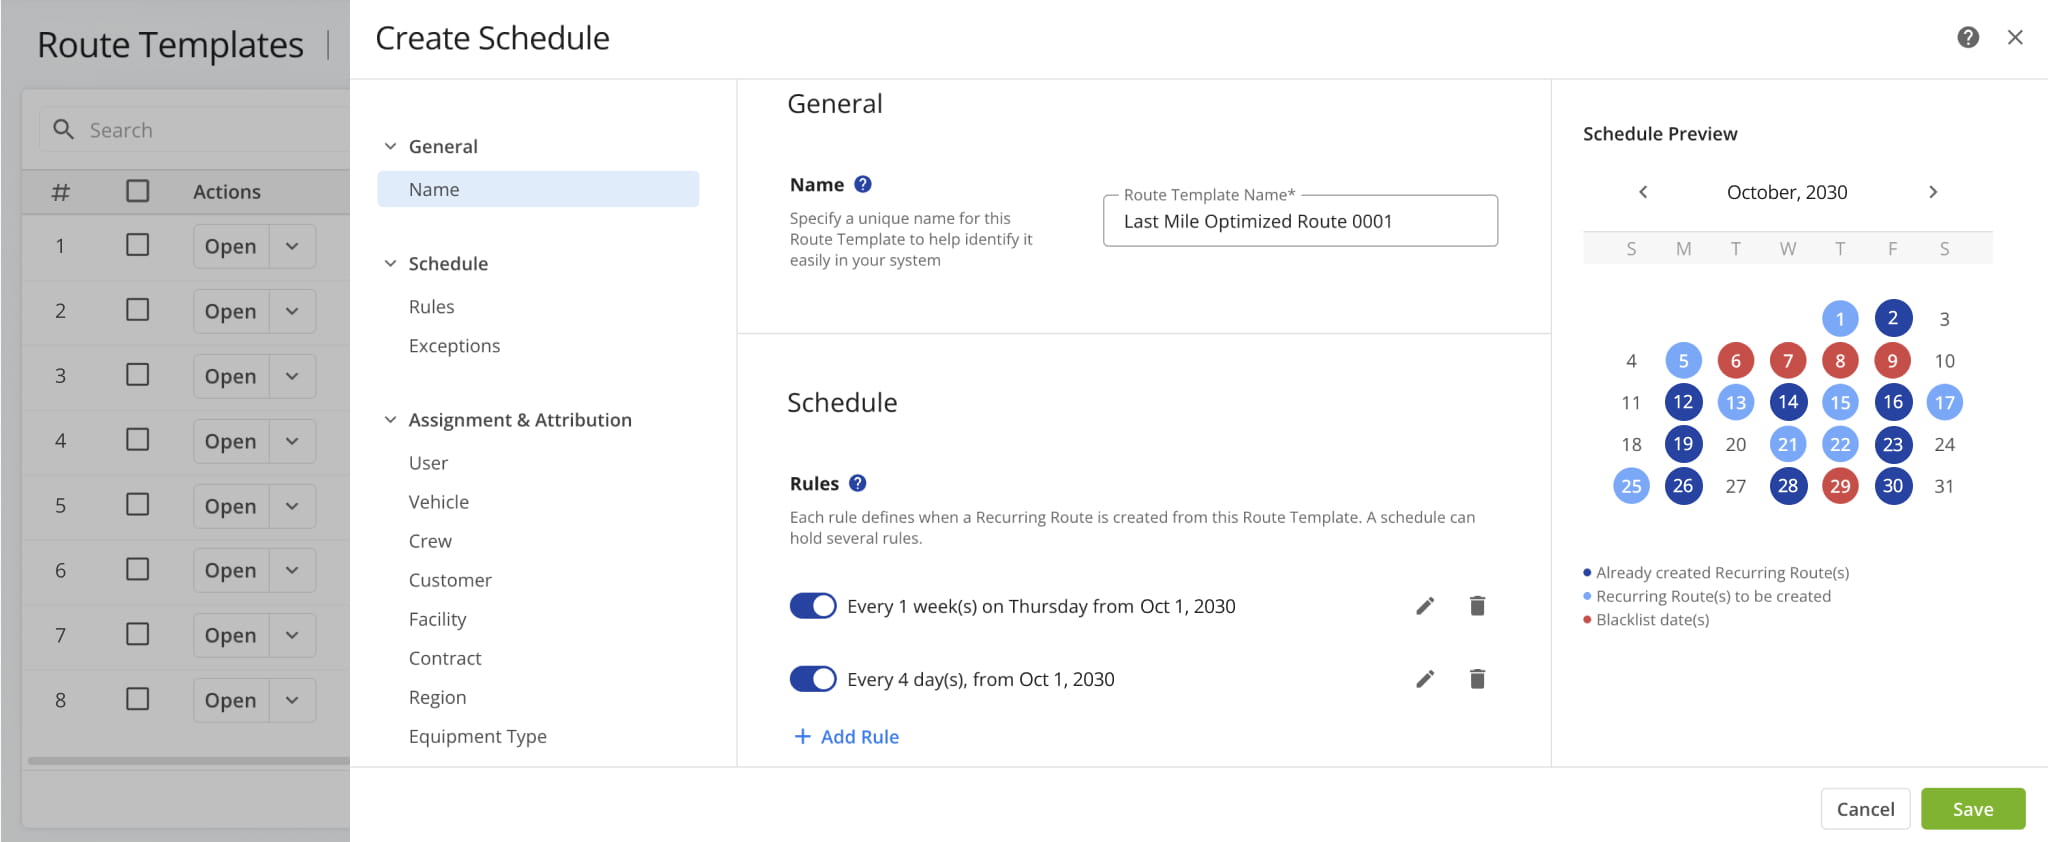2048x842 pixels.
Task: Click date 29 in the calendar
Action: (1840, 486)
